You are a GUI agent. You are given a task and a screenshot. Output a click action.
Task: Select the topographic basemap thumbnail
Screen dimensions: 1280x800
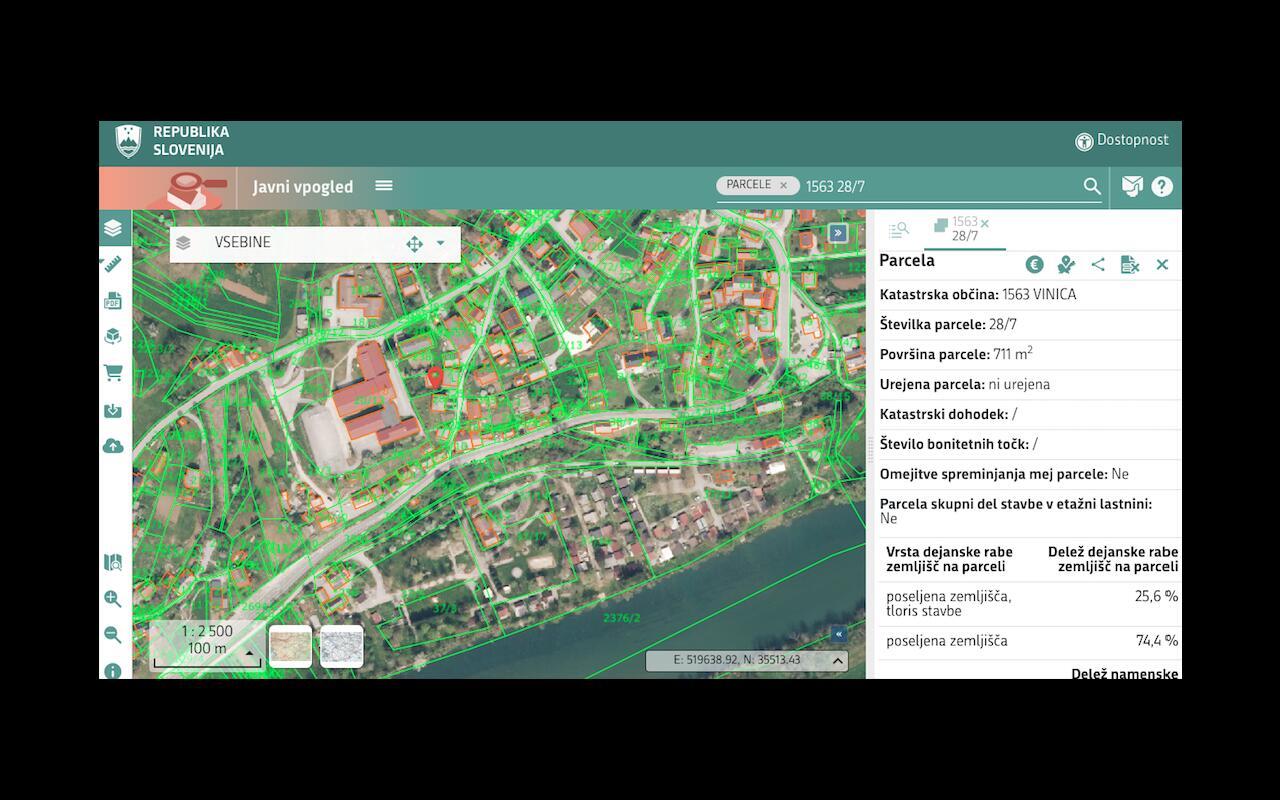[290, 646]
